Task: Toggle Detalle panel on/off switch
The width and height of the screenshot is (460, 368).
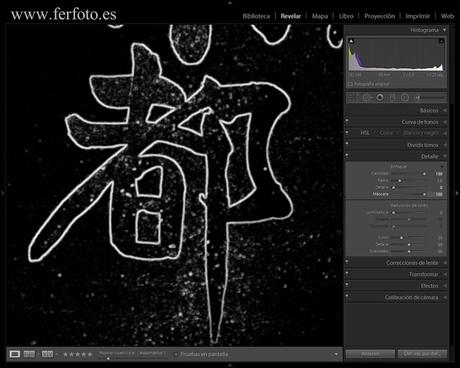Action: click(x=347, y=155)
